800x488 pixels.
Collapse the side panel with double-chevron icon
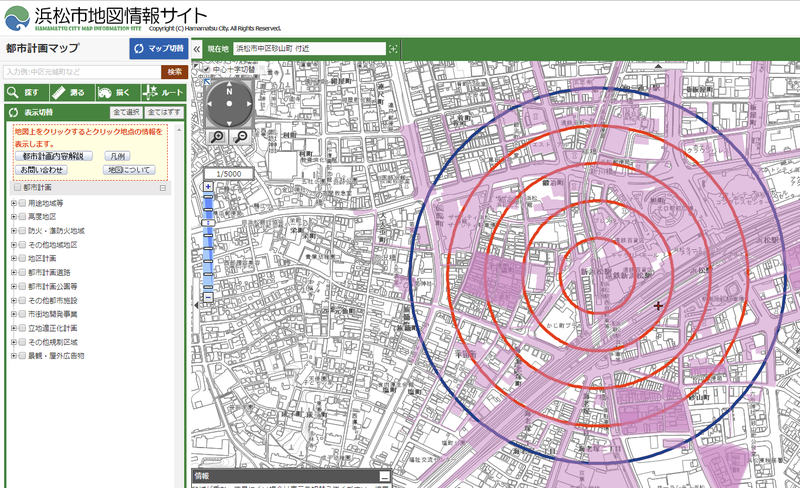click(x=197, y=48)
